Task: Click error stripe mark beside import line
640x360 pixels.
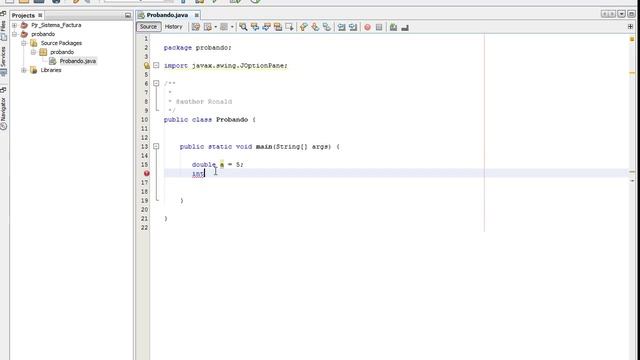Action: (x=632, y=73)
